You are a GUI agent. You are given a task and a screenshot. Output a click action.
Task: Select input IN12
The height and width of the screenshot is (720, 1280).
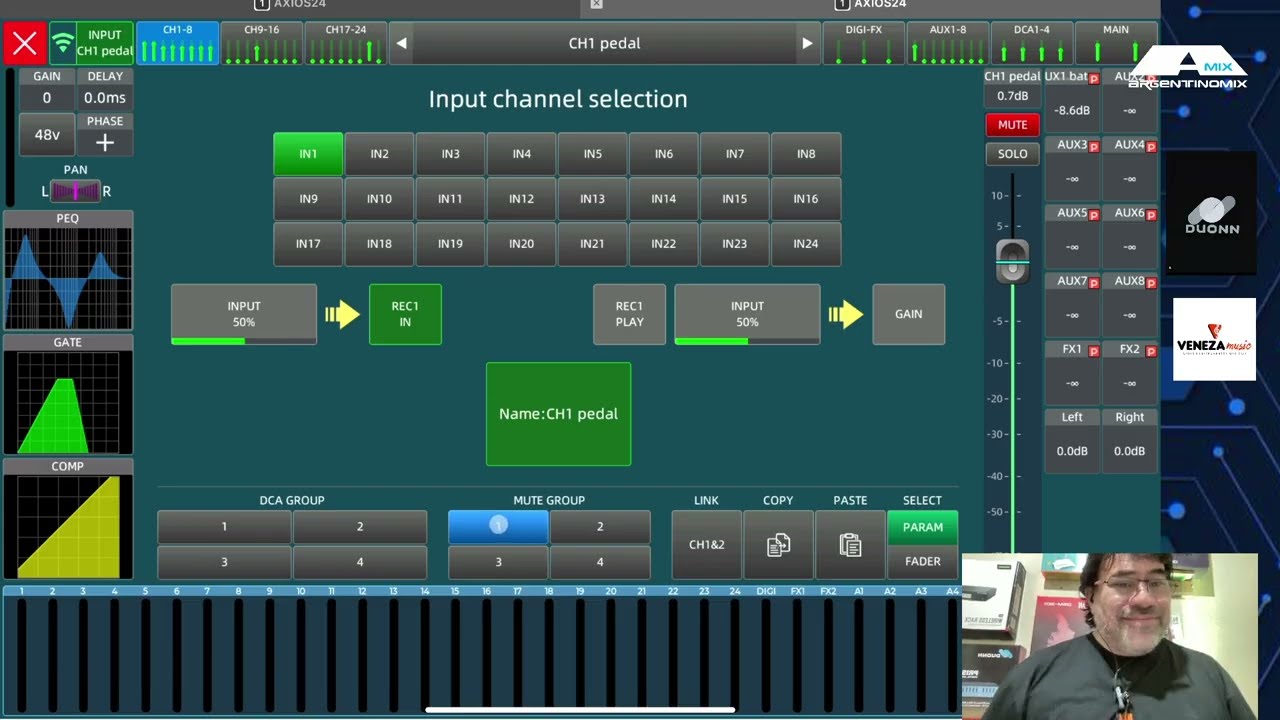click(x=521, y=199)
